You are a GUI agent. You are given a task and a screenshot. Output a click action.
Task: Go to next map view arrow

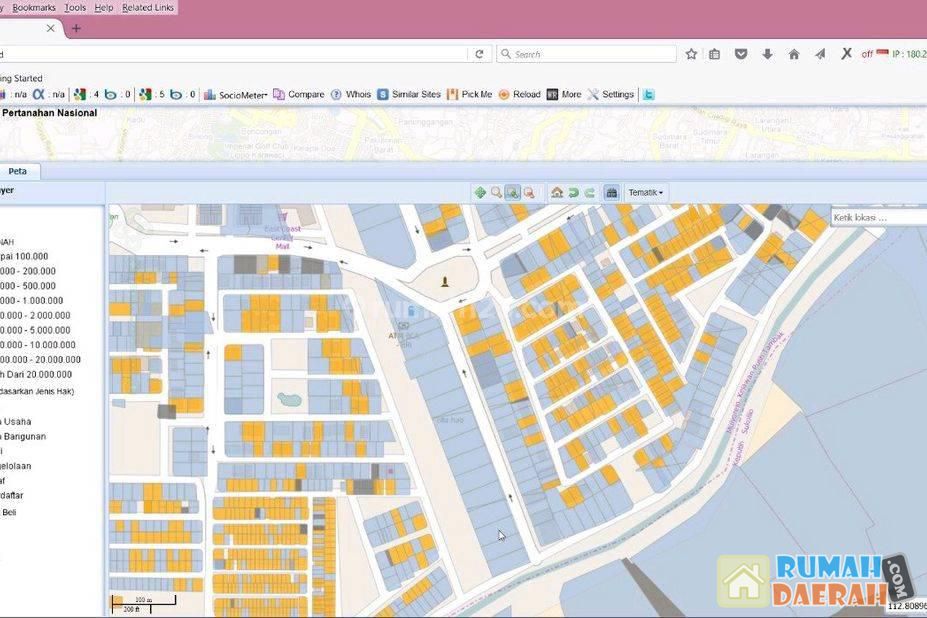(x=589, y=193)
